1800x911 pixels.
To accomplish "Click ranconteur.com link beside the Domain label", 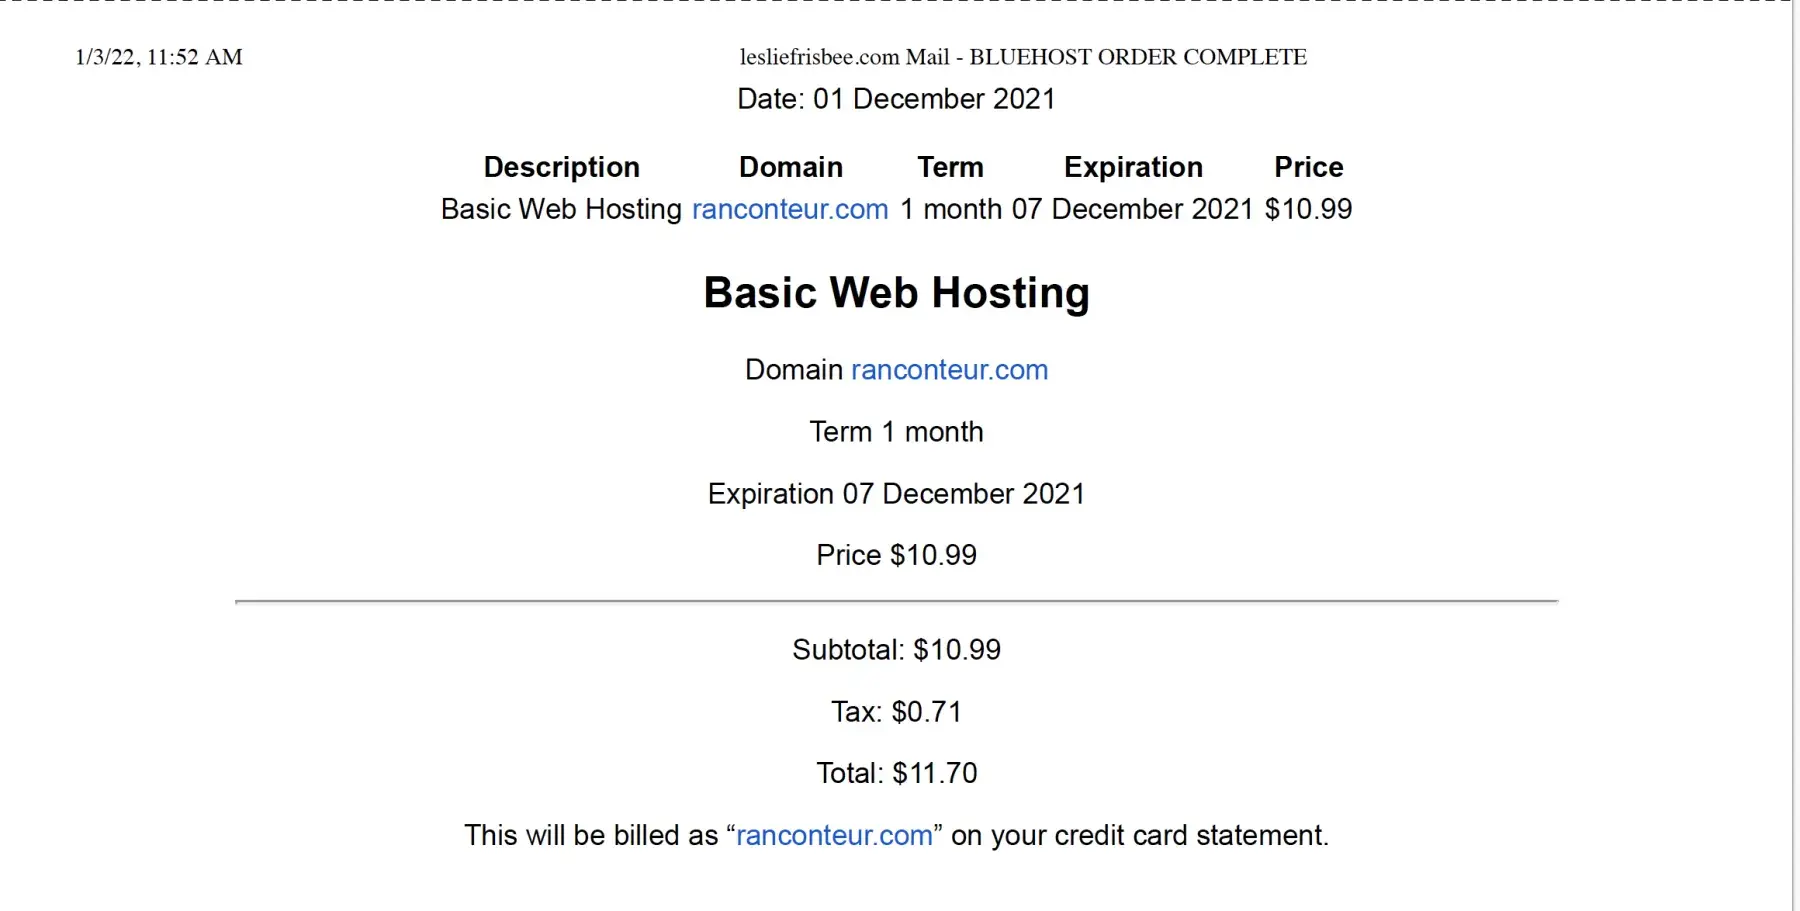I will [x=949, y=370].
